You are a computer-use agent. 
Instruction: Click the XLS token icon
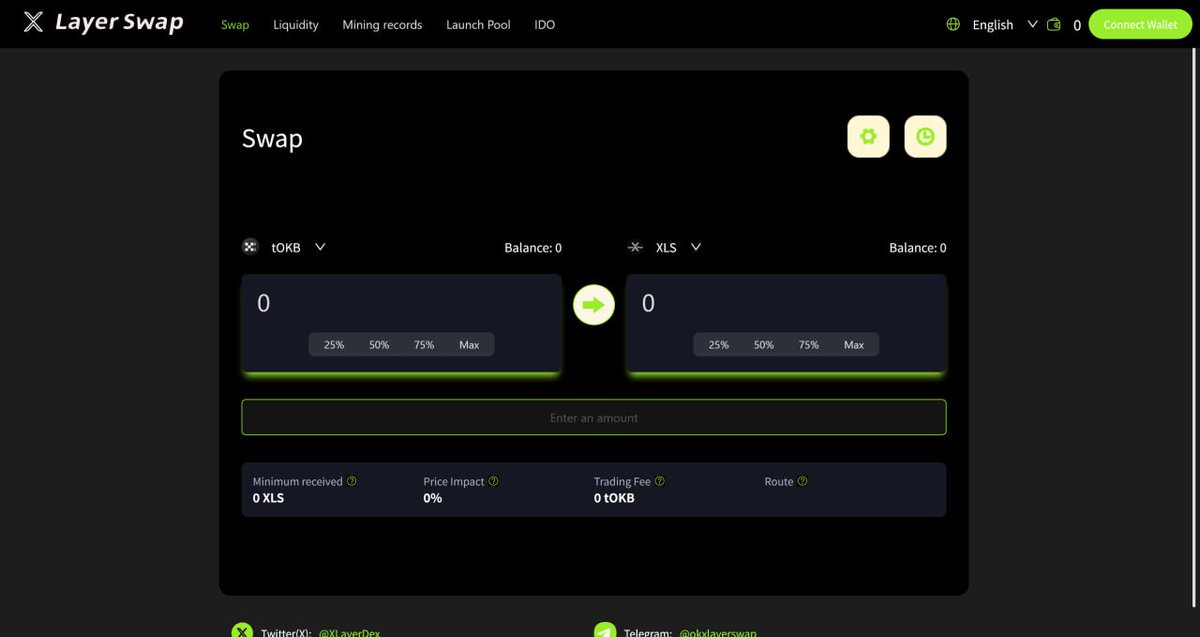pyautogui.click(x=635, y=247)
